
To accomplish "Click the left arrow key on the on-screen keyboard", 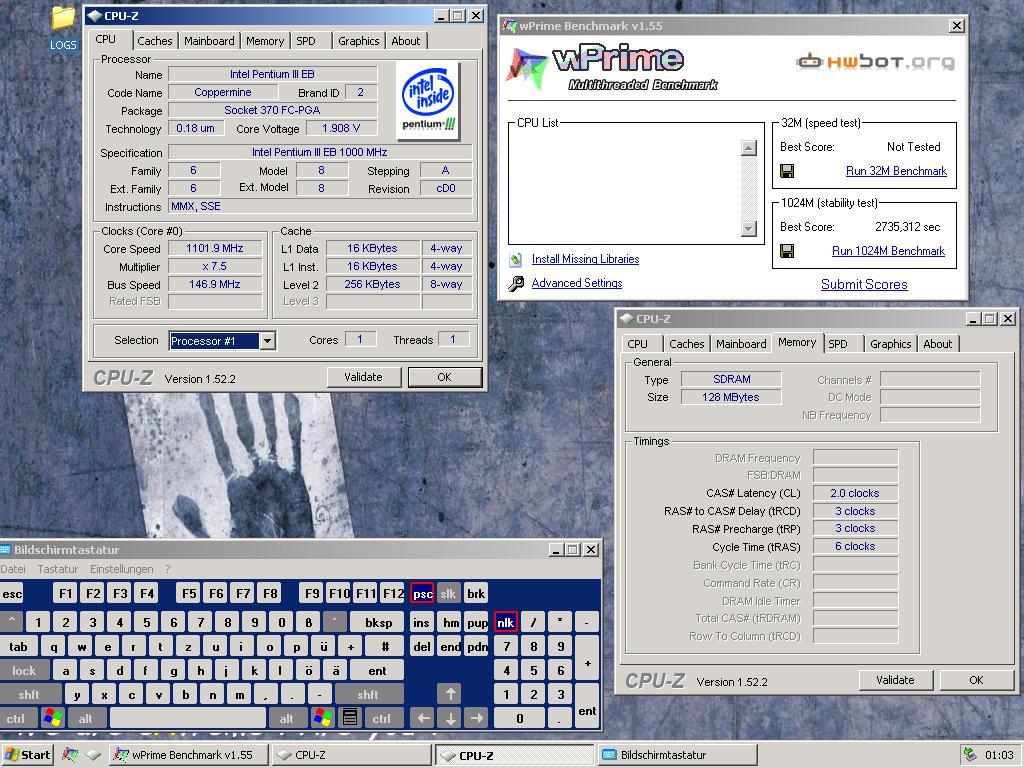I will [x=423, y=718].
